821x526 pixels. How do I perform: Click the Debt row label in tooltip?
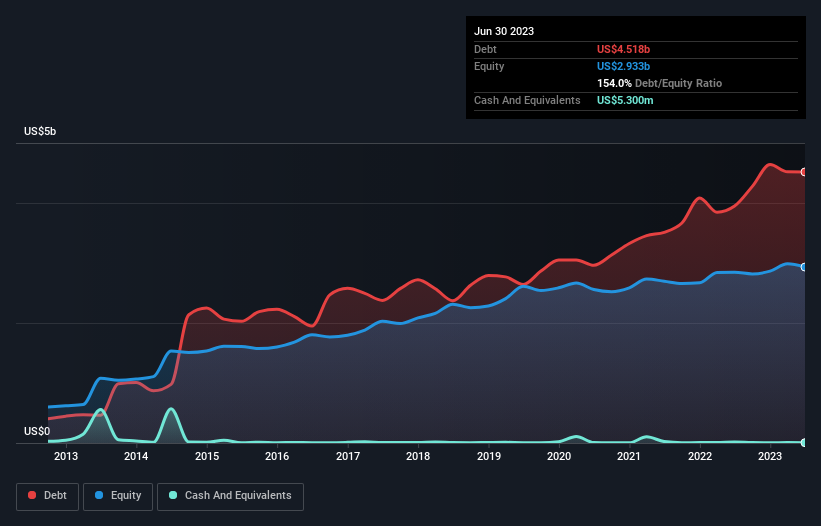pos(485,49)
